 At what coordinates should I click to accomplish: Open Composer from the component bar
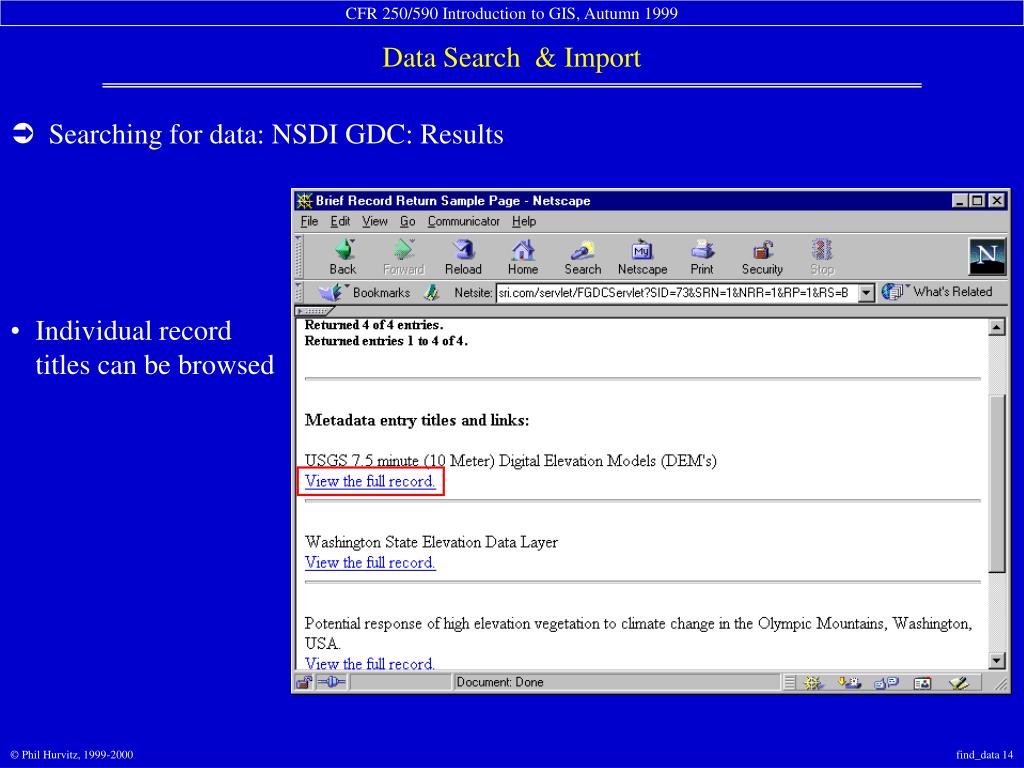(x=959, y=683)
